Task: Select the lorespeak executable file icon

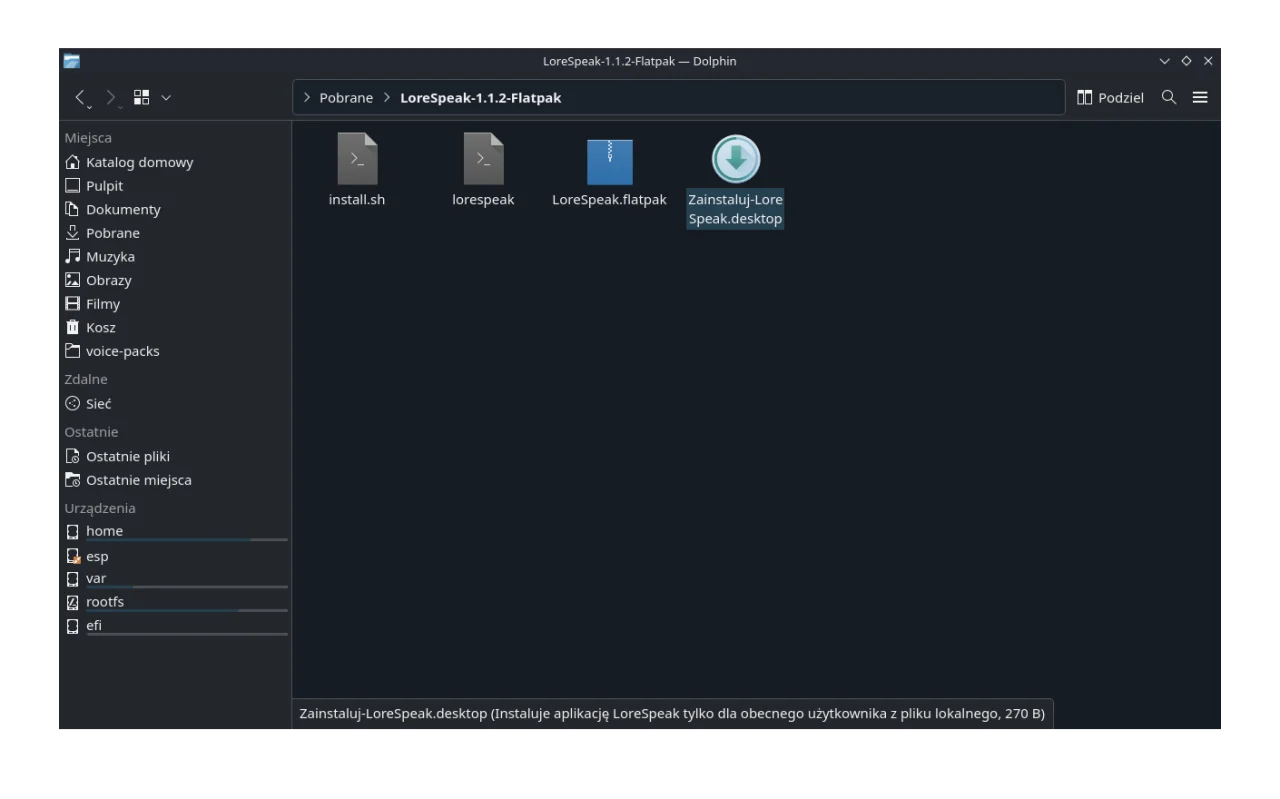Action: tap(483, 158)
